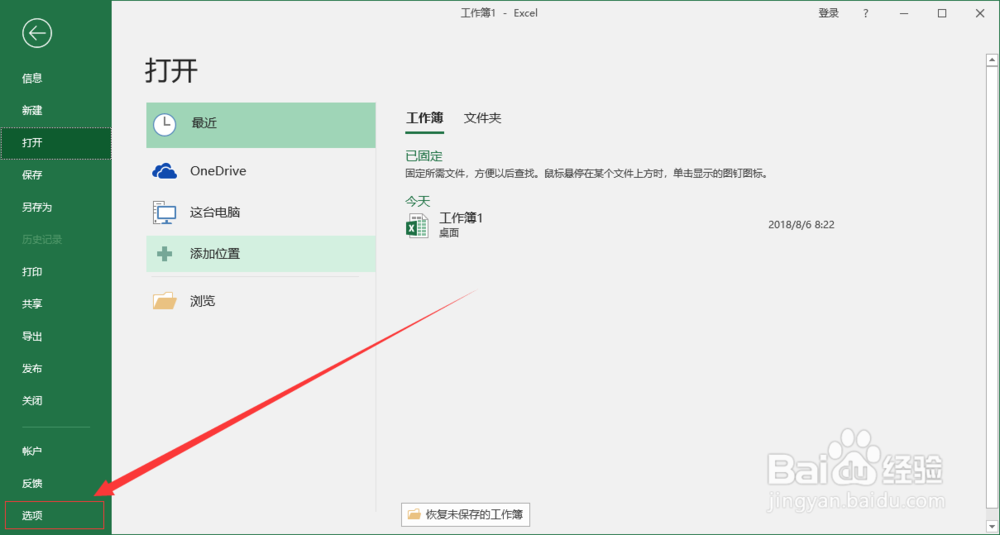The height and width of the screenshot is (535, 1000).
Task: Click the Excel file icon for 工作簿1
Action: pos(417,226)
